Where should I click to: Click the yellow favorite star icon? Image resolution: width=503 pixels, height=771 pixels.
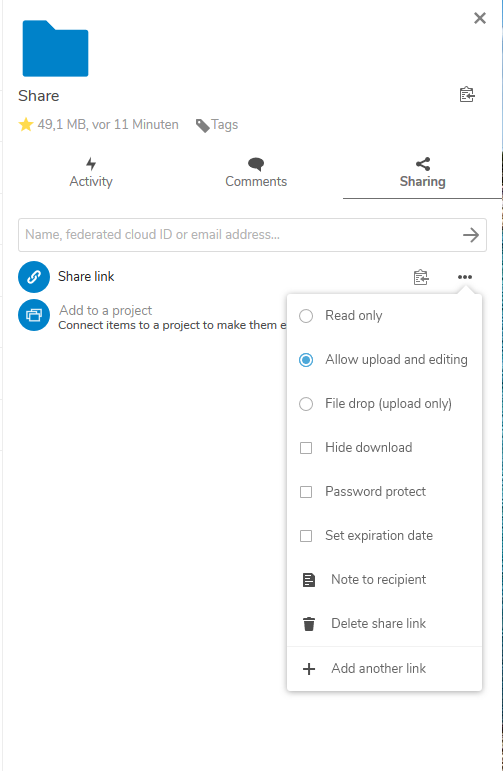point(26,124)
